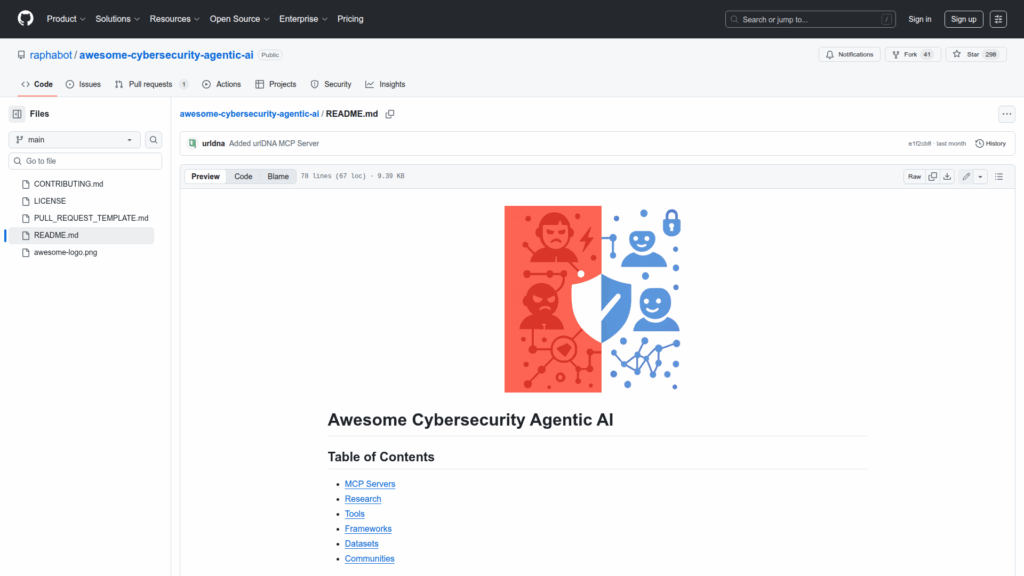1024x576 pixels.
Task: Copy raw file contents icon
Action: pyautogui.click(x=932, y=177)
